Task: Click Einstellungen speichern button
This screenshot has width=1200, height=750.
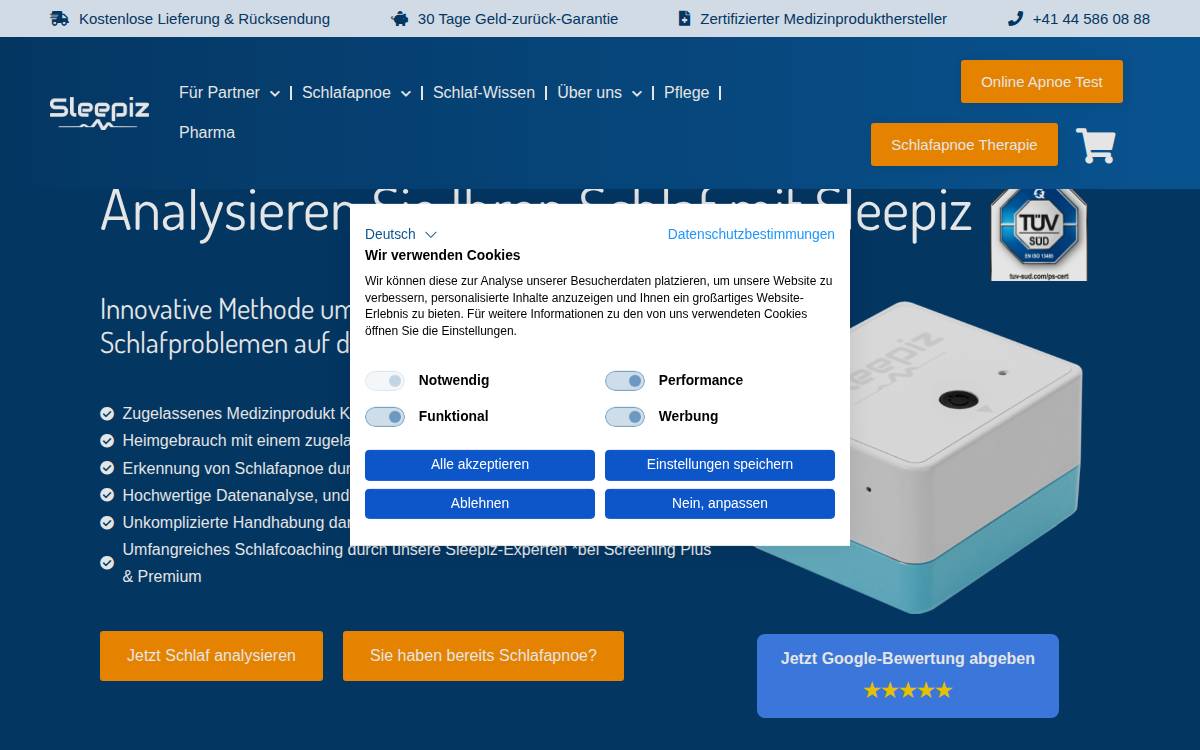Action: [x=720, y=465]
